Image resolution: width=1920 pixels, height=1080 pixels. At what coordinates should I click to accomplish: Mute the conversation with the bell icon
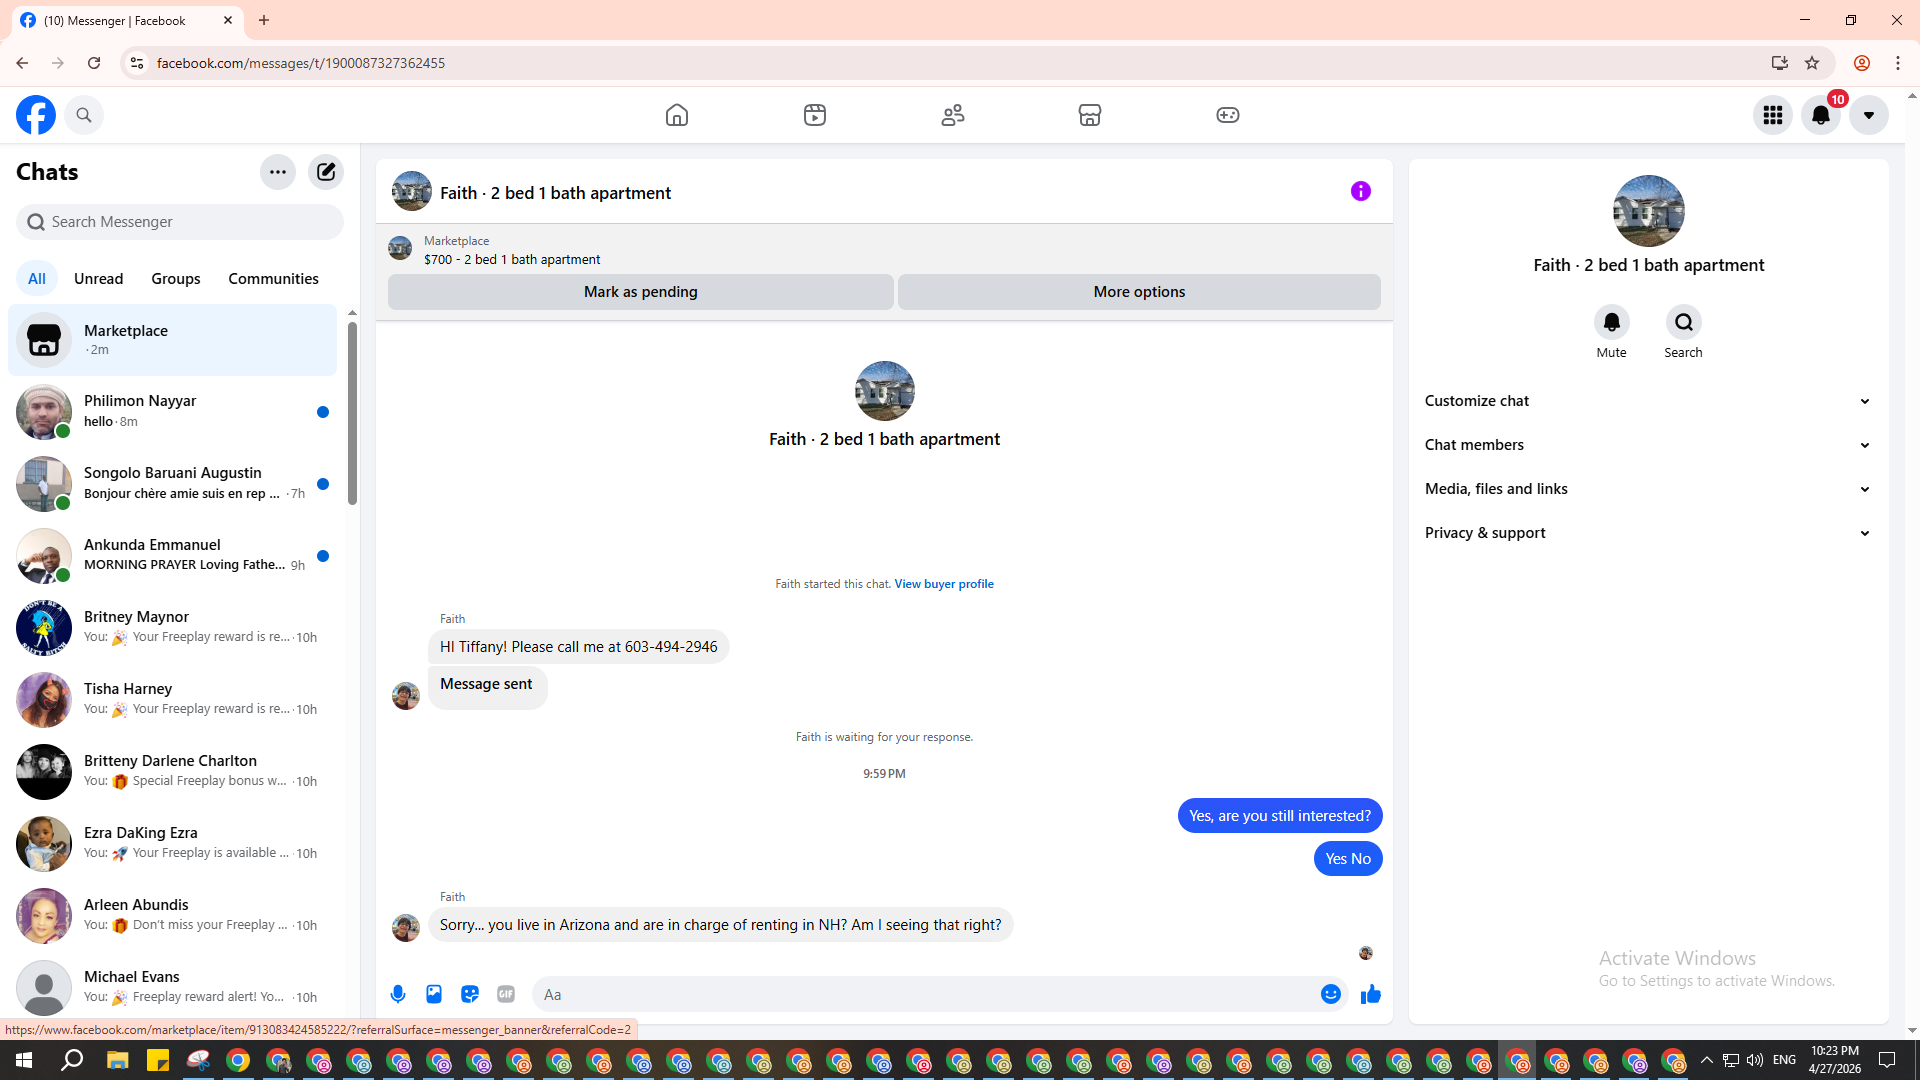click(1612, 322)
